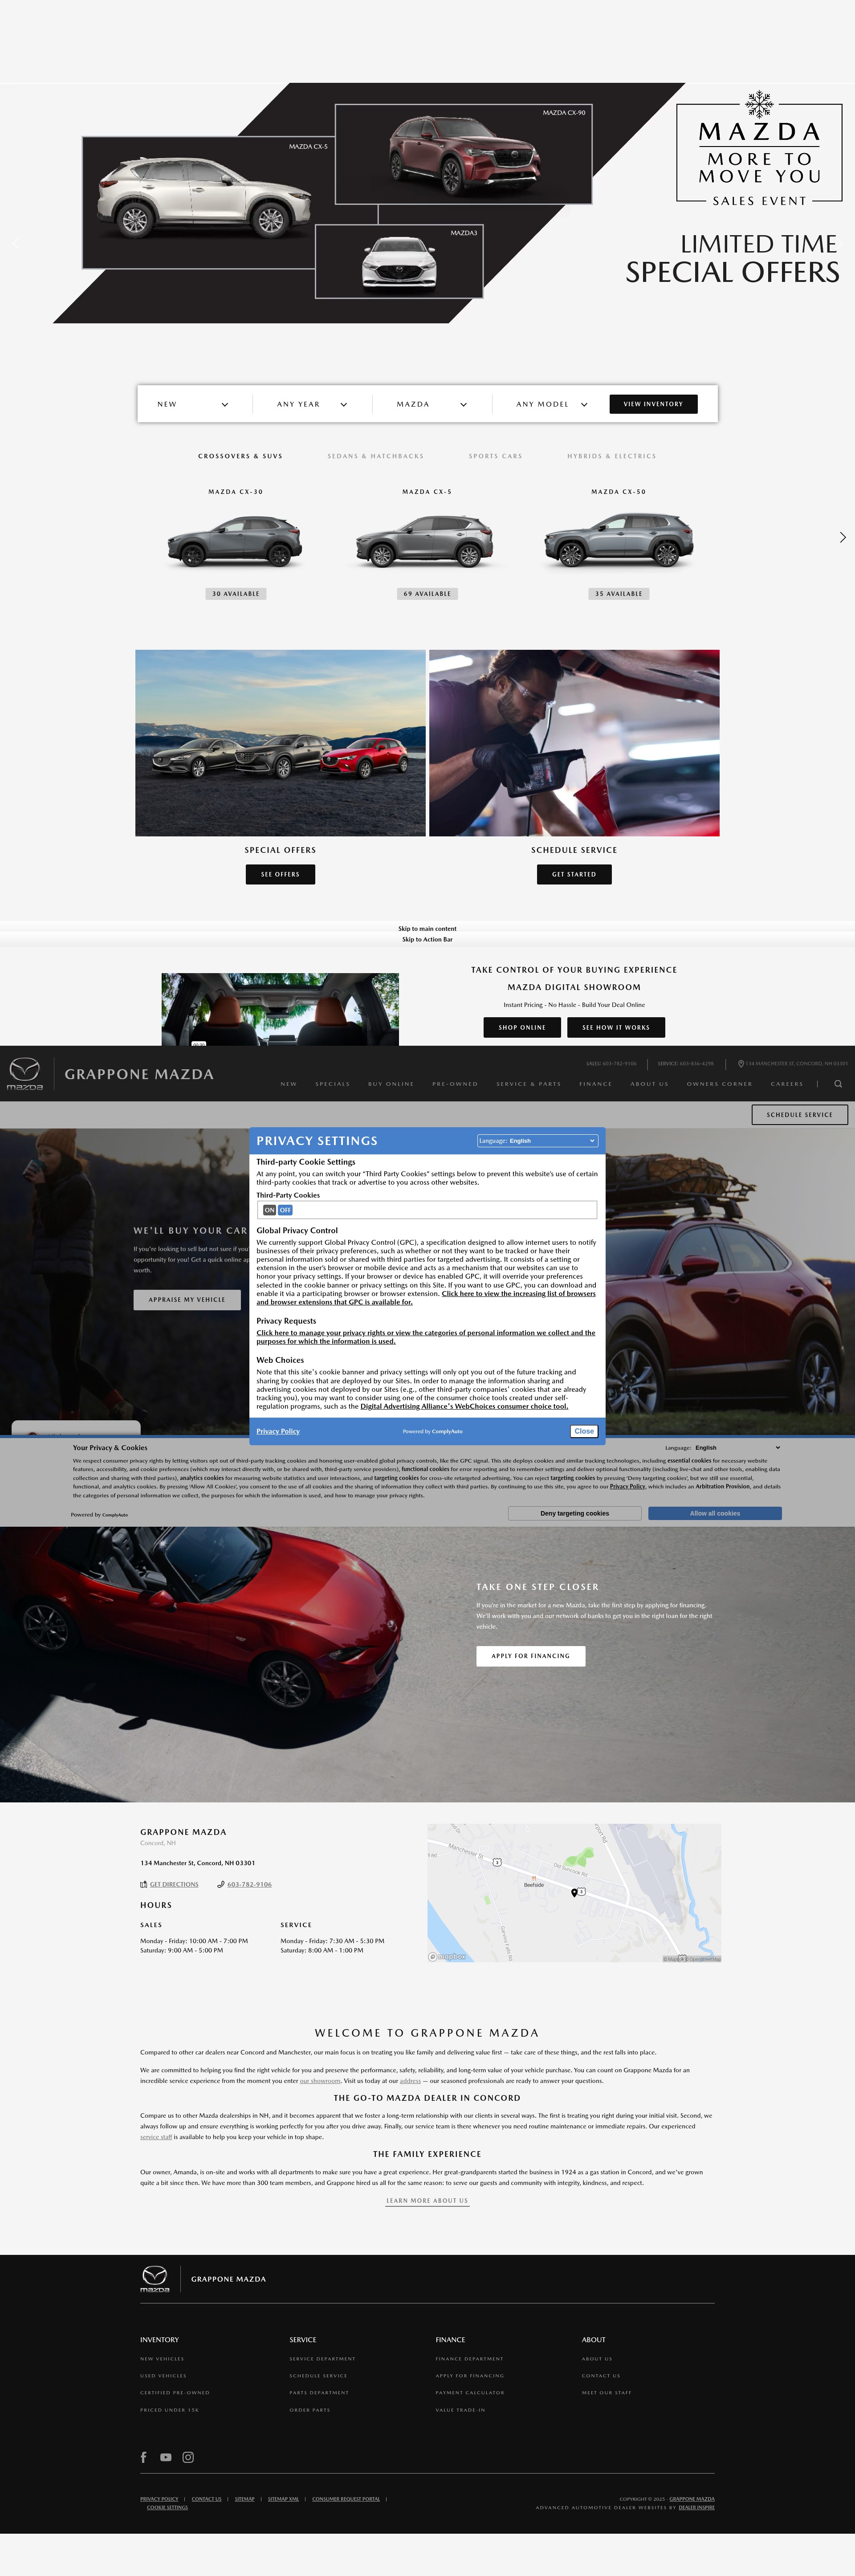Click 69 Available badge under CX-5

(427, 594)
